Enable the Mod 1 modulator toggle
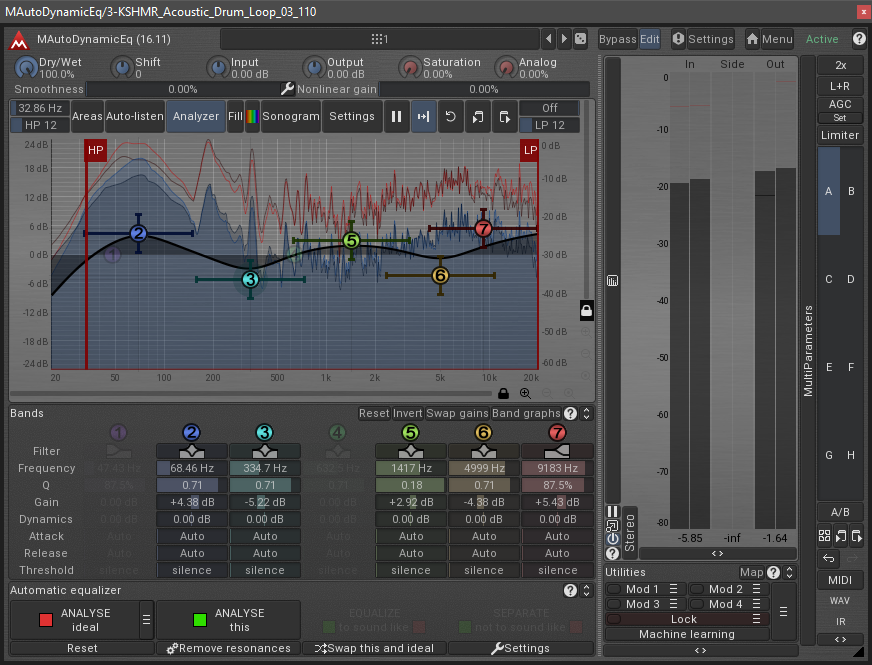 pyautogui.click(x=613, y=590)
